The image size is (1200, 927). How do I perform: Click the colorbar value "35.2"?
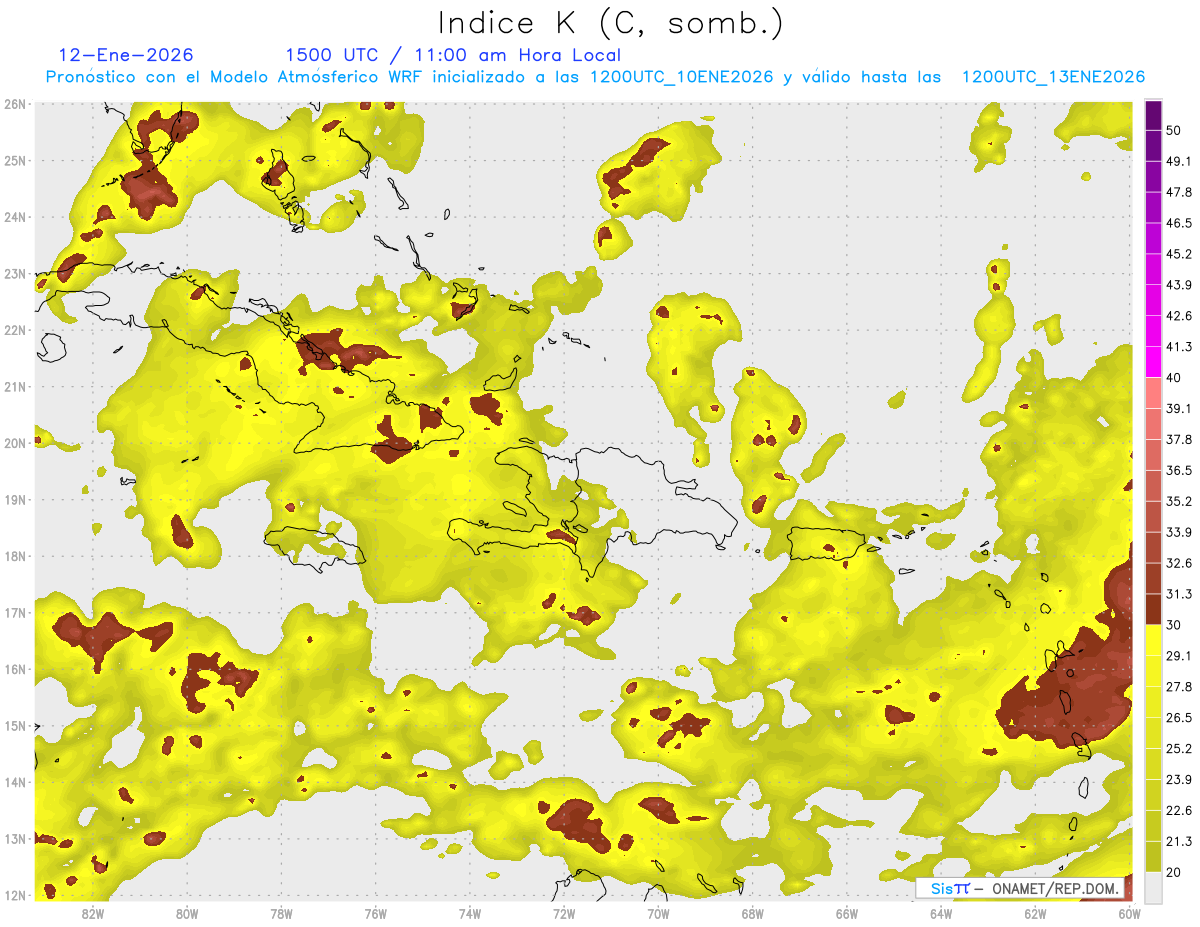pyautogui.click(x=1179, y=501)
